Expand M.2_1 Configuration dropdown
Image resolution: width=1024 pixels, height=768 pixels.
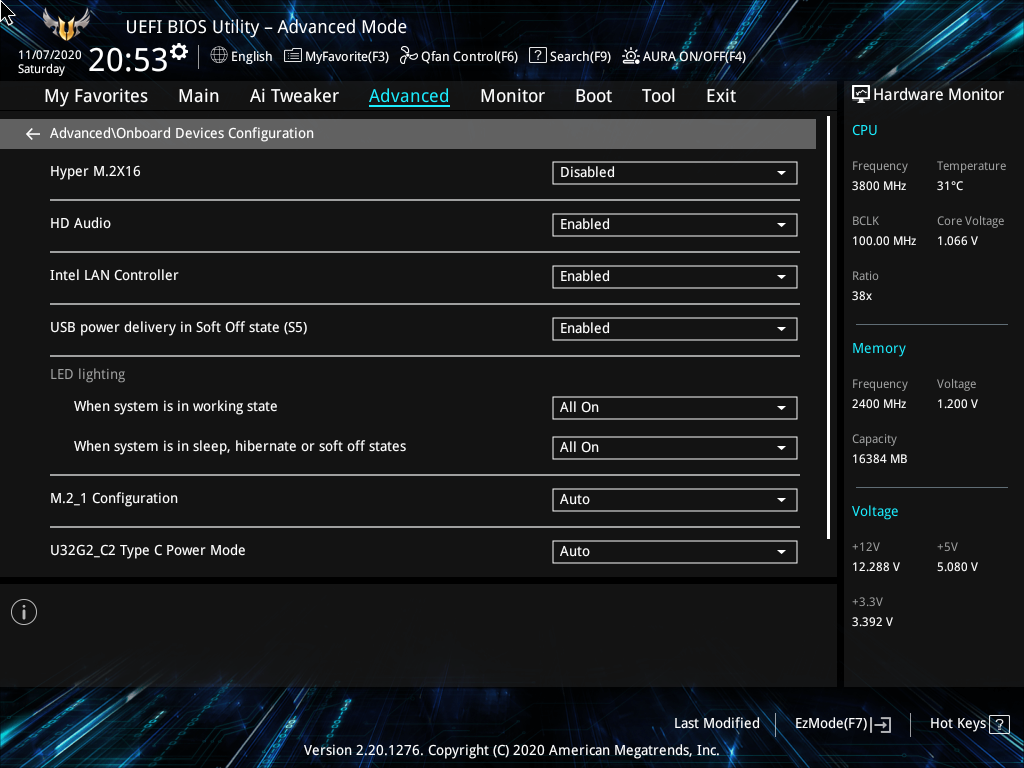click(x=675, y=500)
